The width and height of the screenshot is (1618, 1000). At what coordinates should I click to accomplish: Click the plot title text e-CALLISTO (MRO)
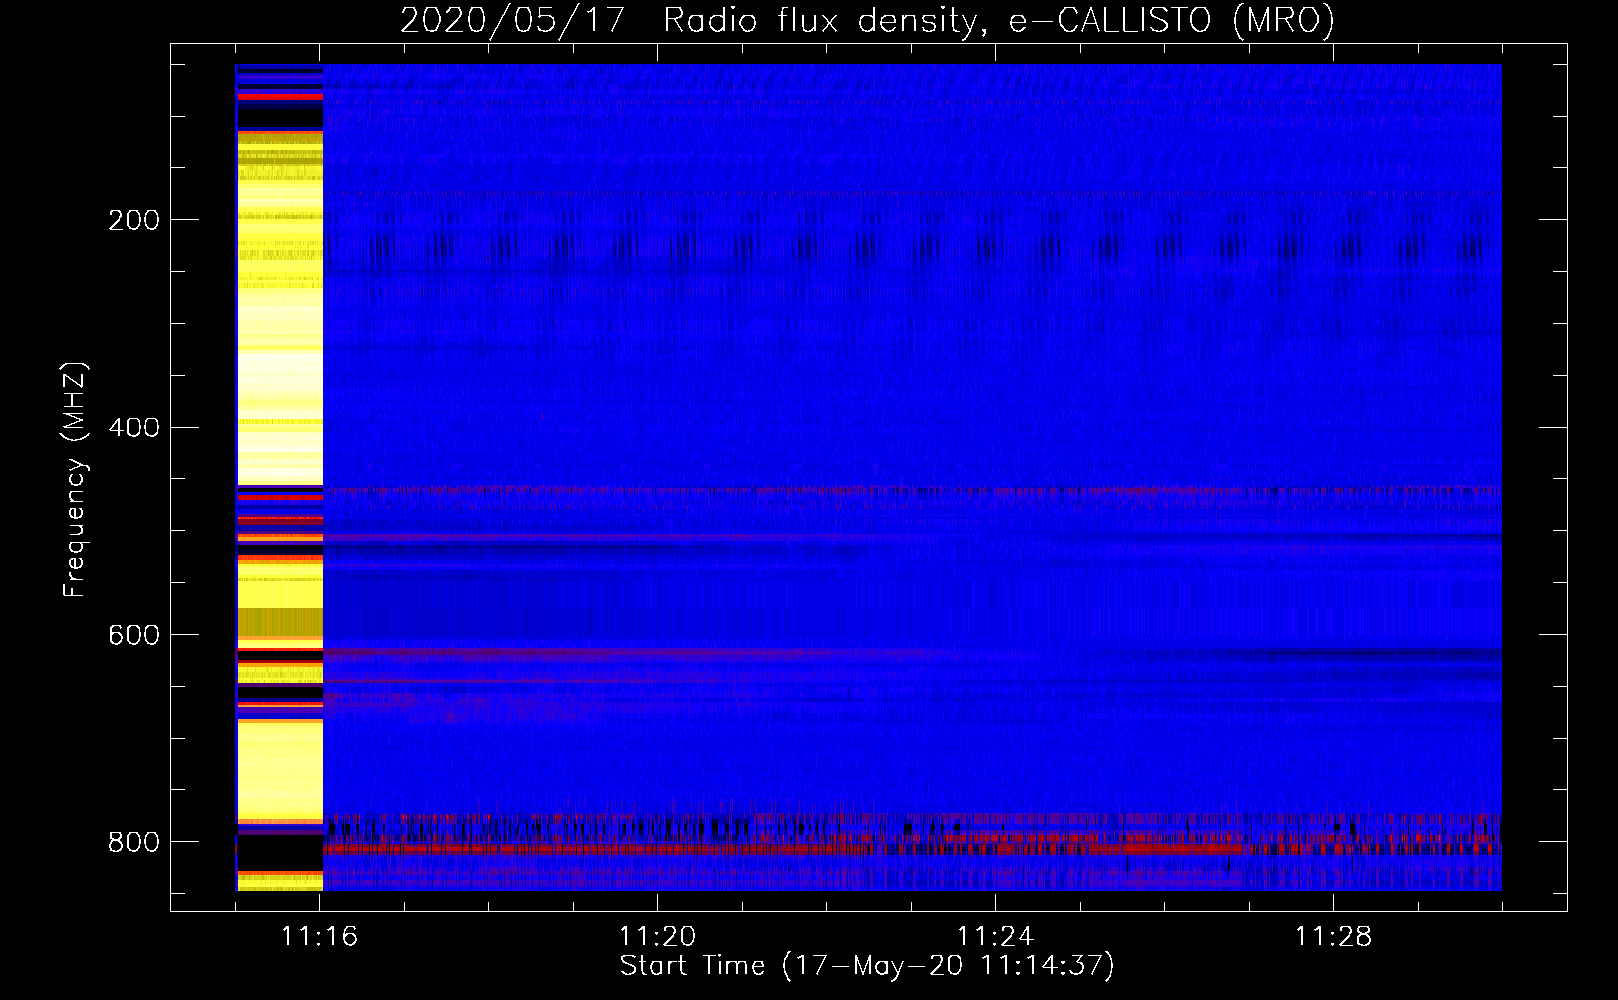click(x=1171, y=21)
